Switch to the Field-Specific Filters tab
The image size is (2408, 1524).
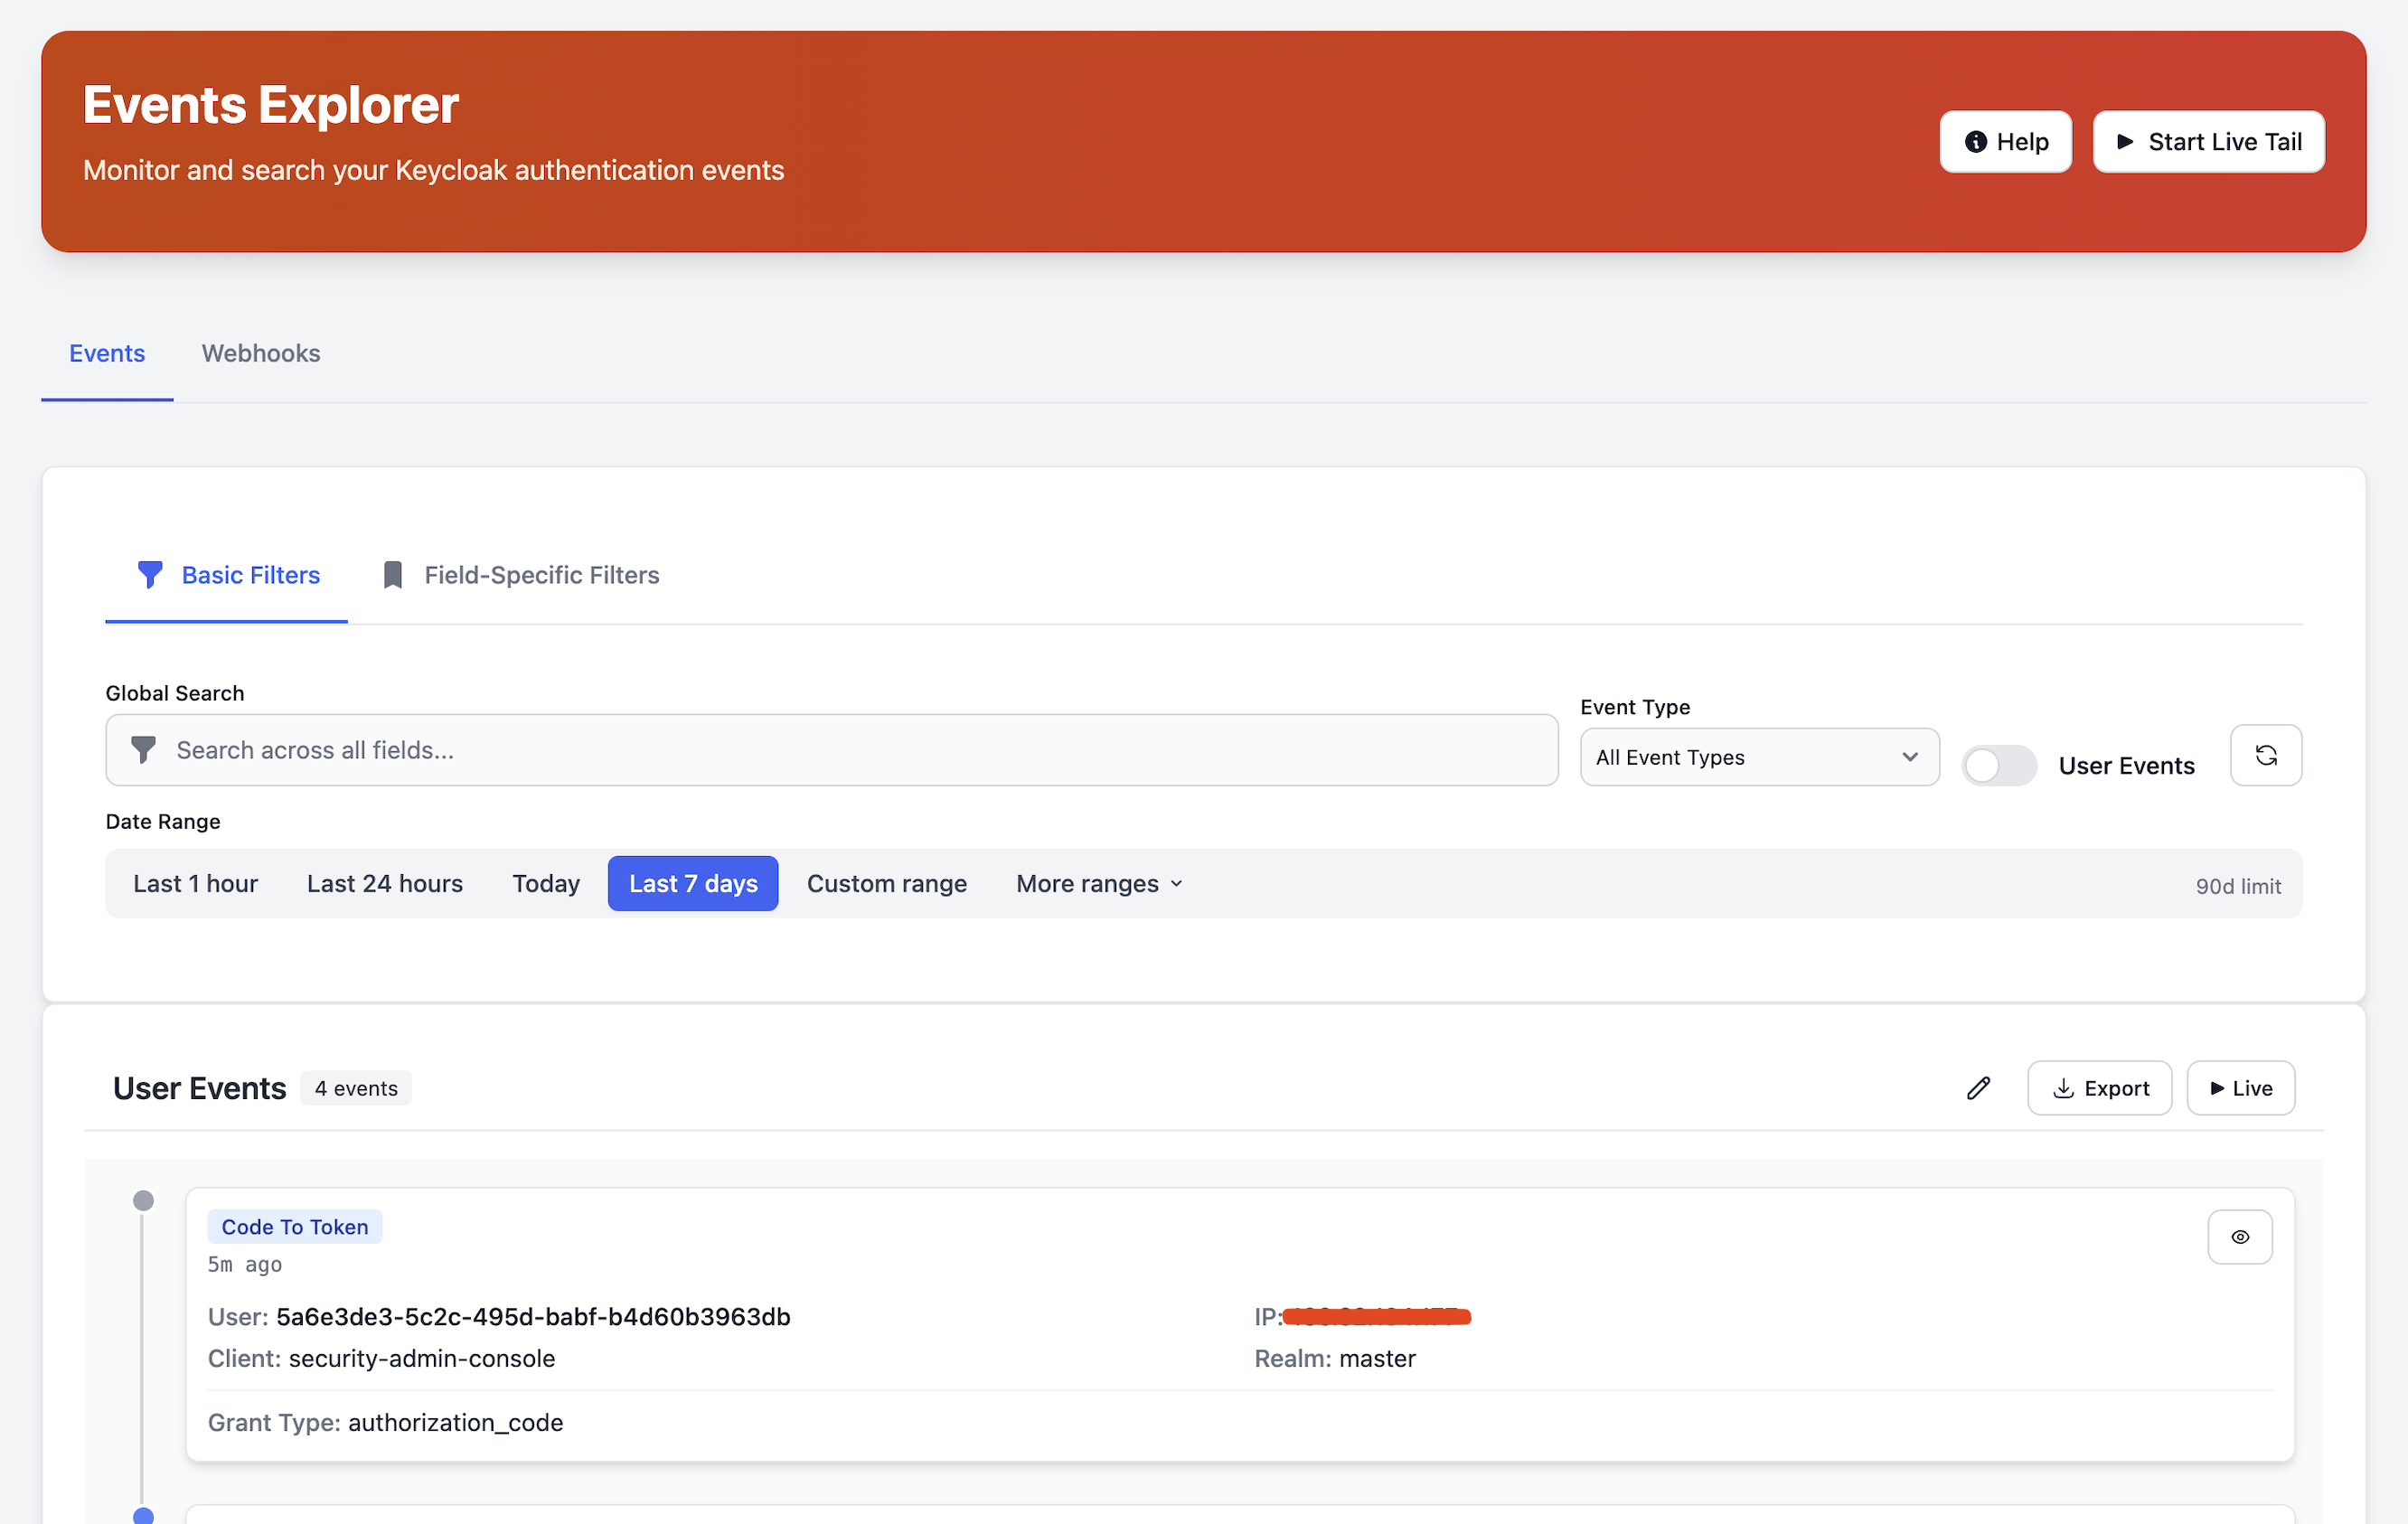[x=541, y=574]
